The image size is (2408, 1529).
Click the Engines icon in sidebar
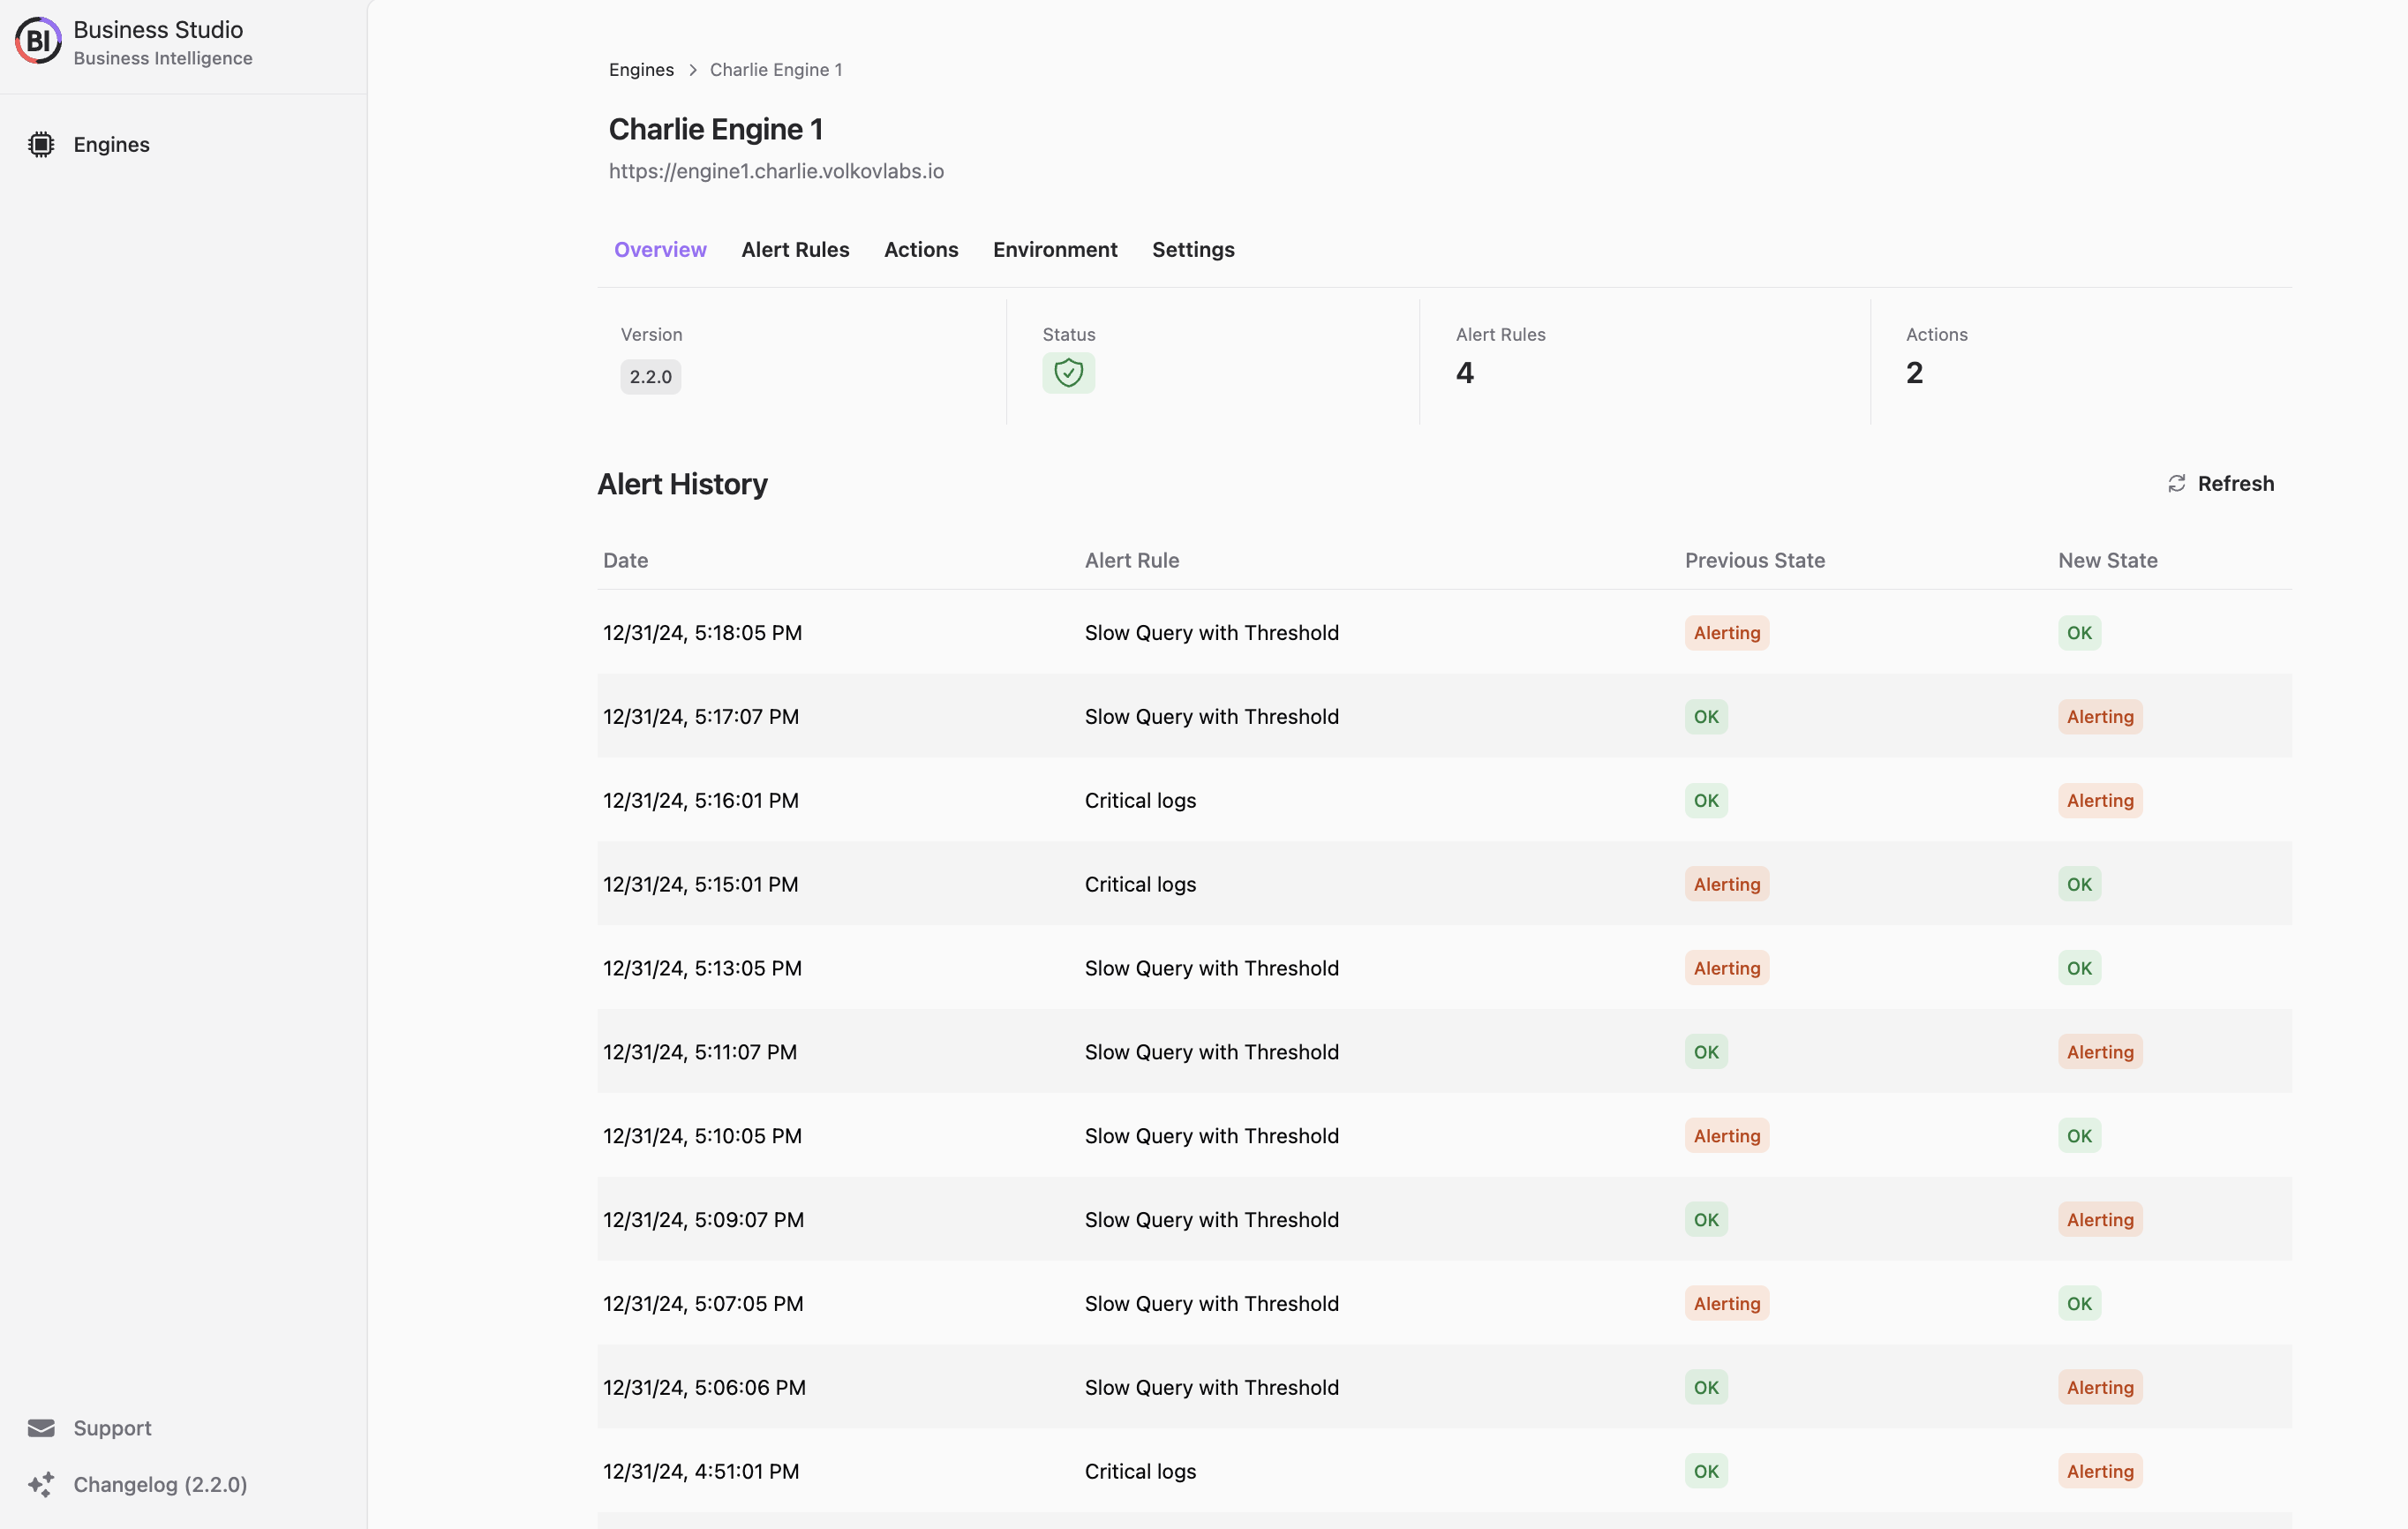pos(41,144)
